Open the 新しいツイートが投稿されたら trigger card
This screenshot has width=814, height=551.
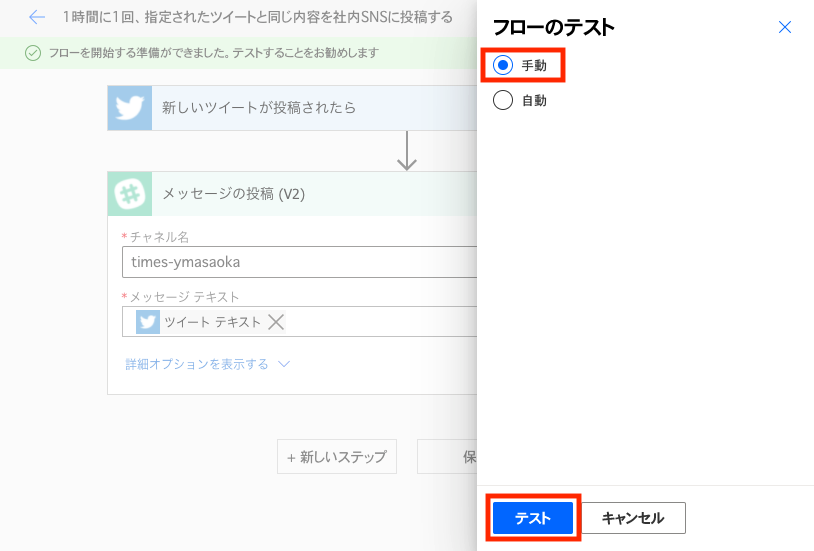pos(292,108)
